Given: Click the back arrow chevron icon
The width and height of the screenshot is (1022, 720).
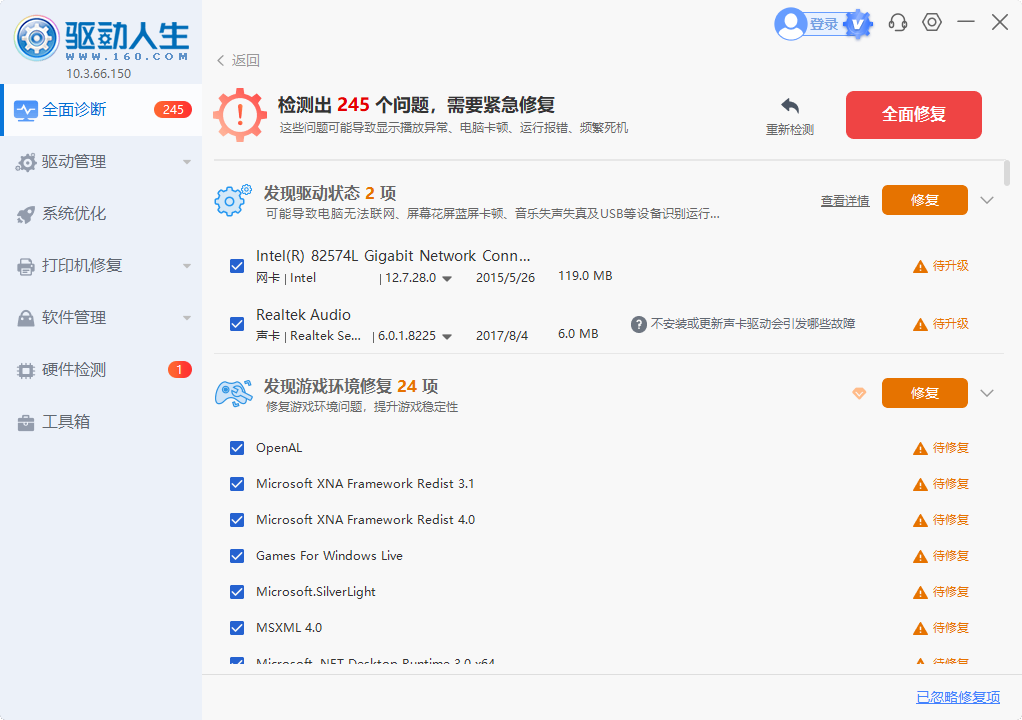Looking at the screenshot, I should [x=220, y=61].
